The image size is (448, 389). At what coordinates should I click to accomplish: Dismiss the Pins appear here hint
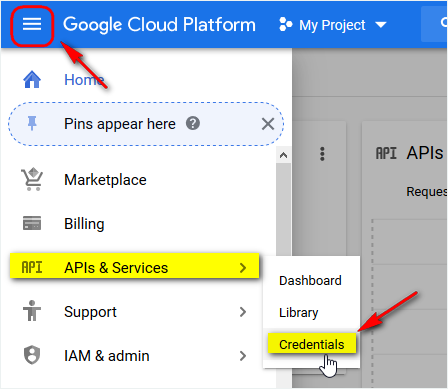[x=268, y=124]
